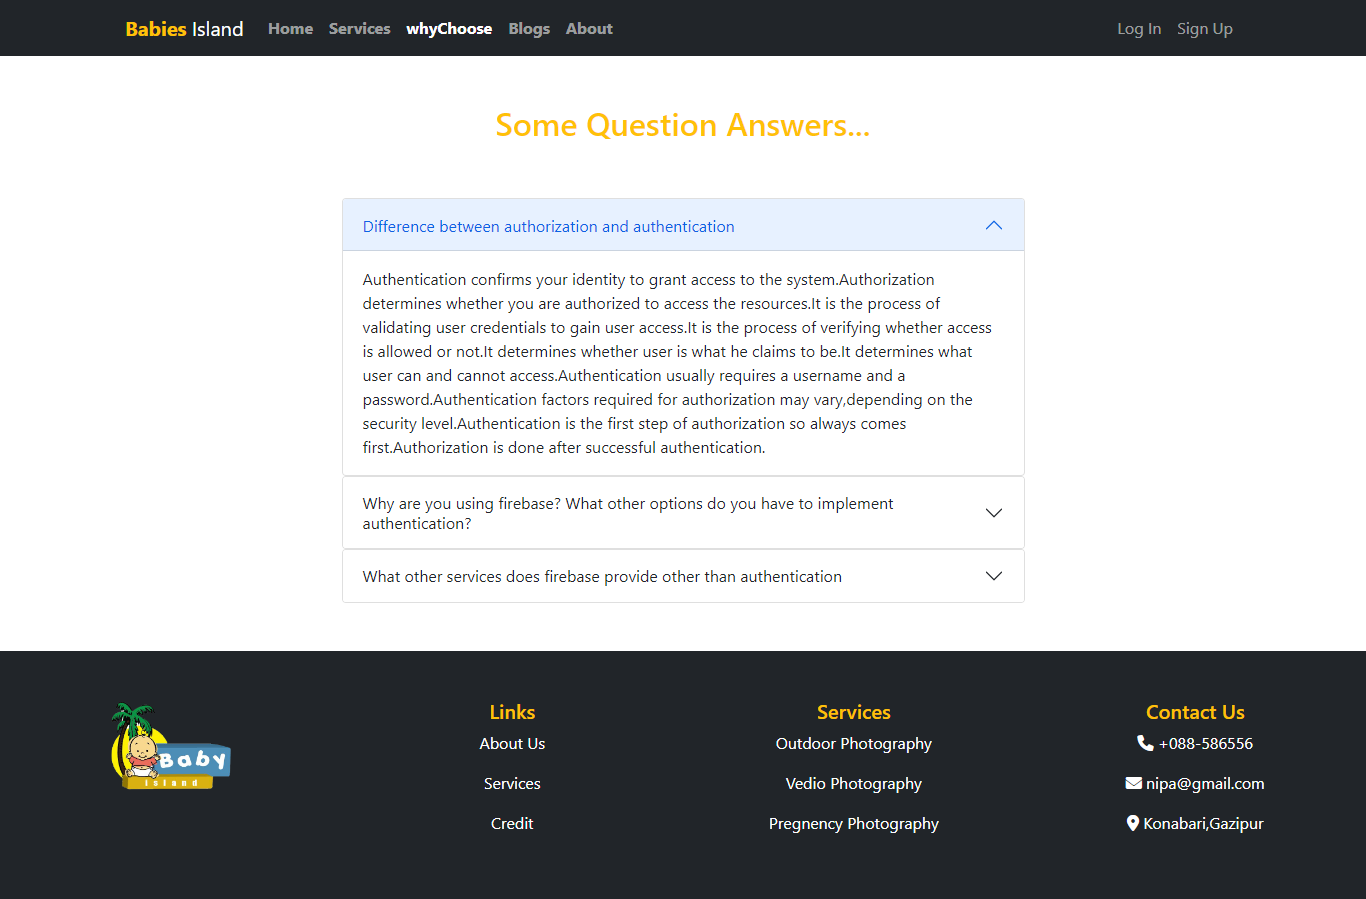1366x899 pixels.
Task: Click the phone icon in Contact Us
Action: (1145, 743)
